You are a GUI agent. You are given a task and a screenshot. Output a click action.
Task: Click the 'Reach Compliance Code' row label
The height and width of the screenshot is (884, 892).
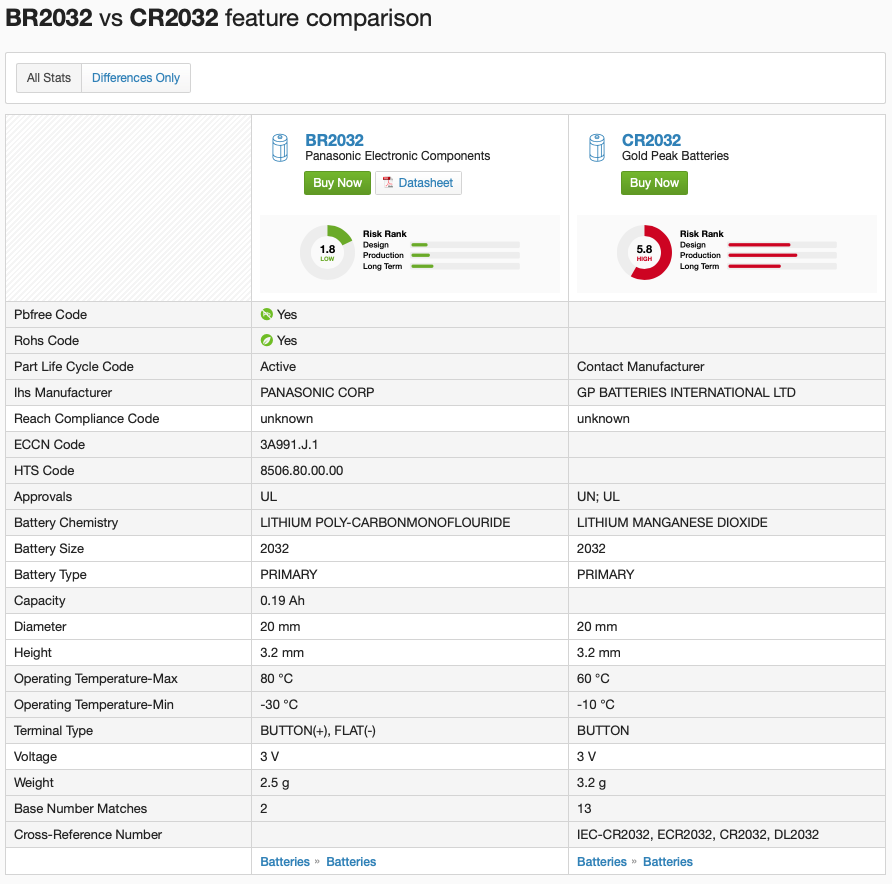pos(86,419)
